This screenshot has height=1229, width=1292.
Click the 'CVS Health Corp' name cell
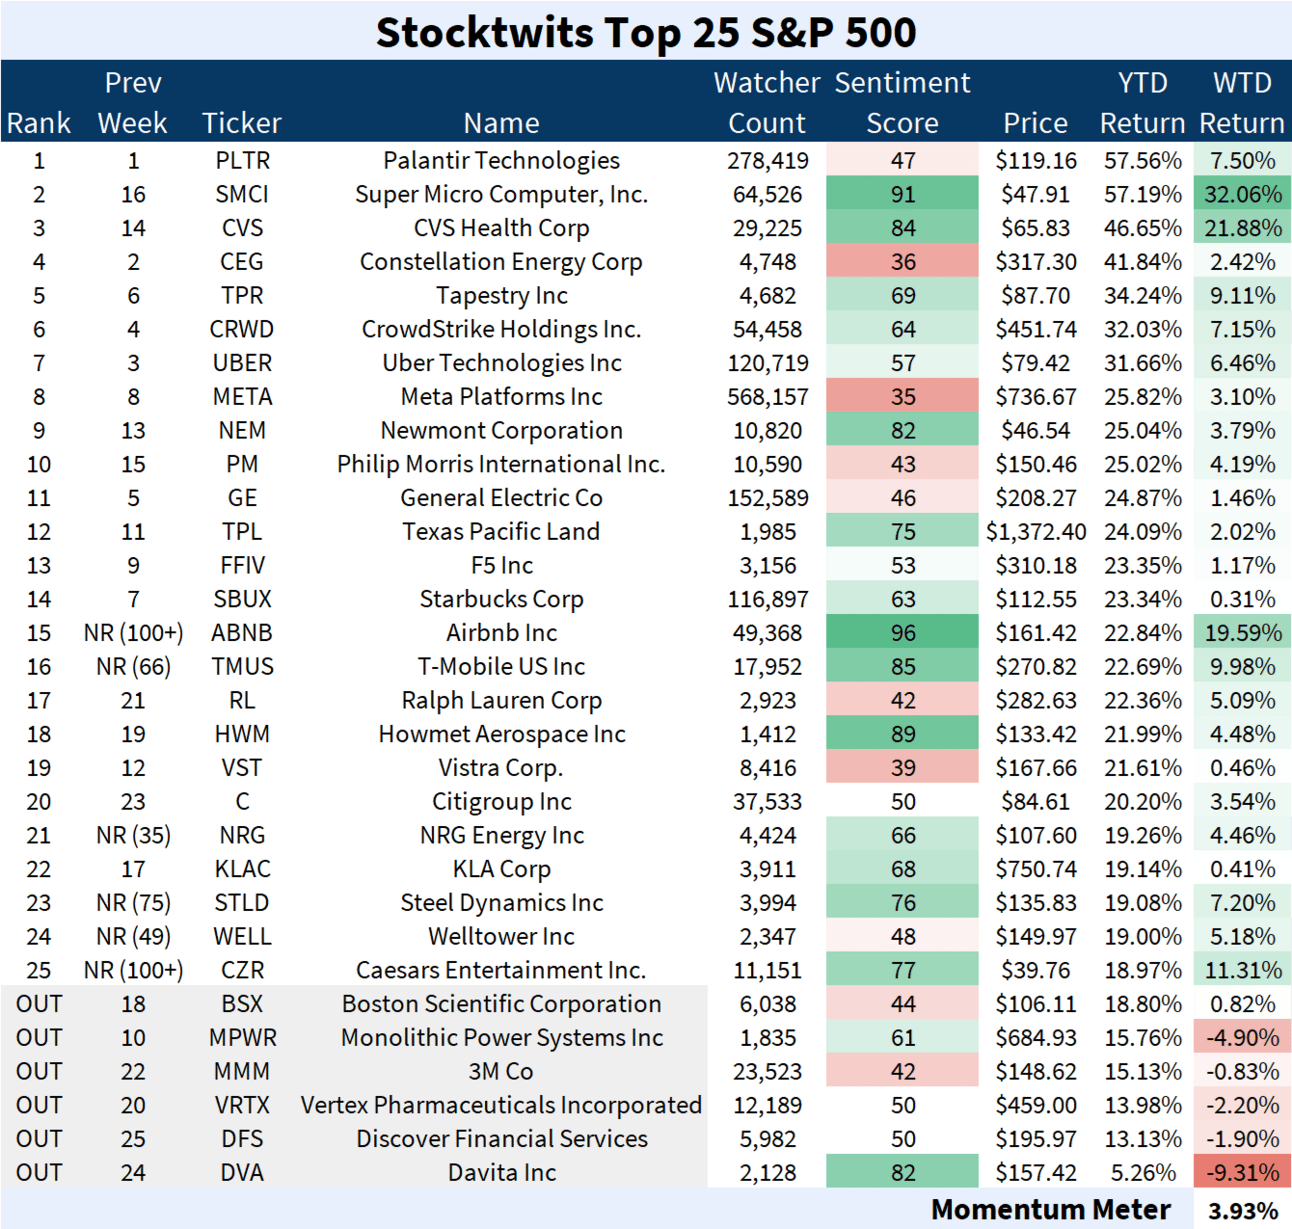pyautogui.click(x=502, y=228)
